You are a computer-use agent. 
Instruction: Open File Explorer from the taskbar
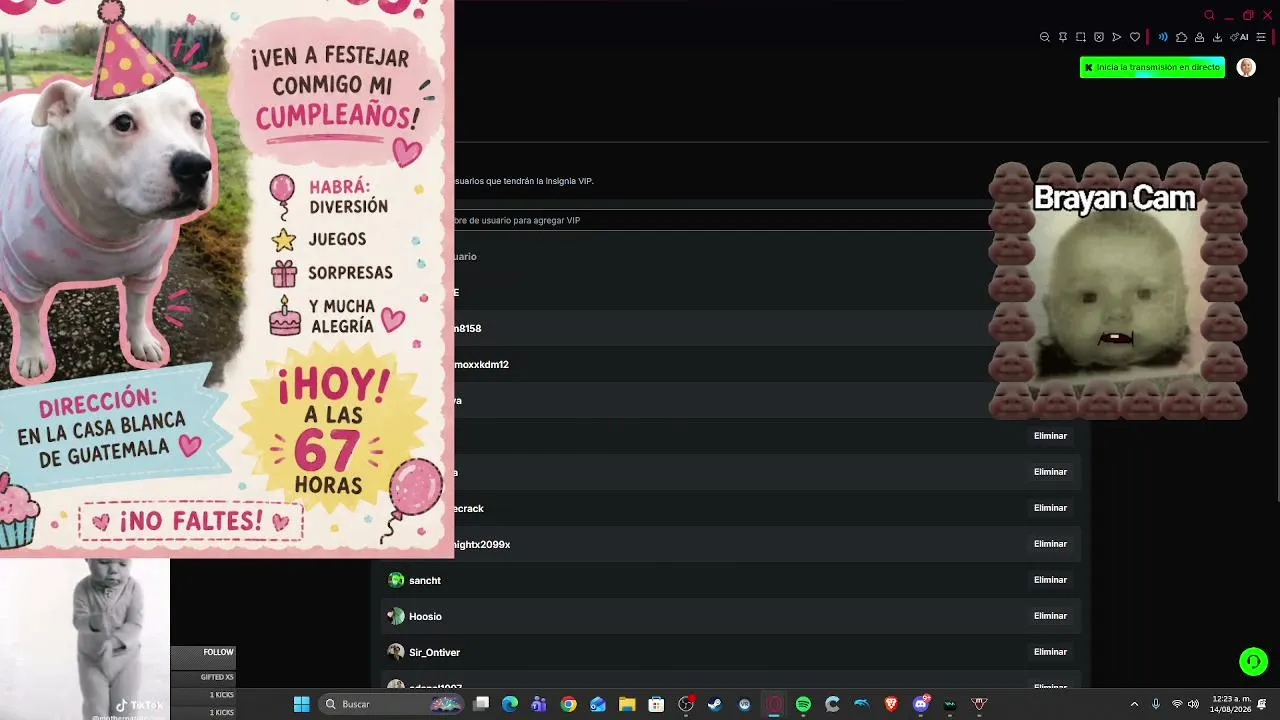pos(627,704)
